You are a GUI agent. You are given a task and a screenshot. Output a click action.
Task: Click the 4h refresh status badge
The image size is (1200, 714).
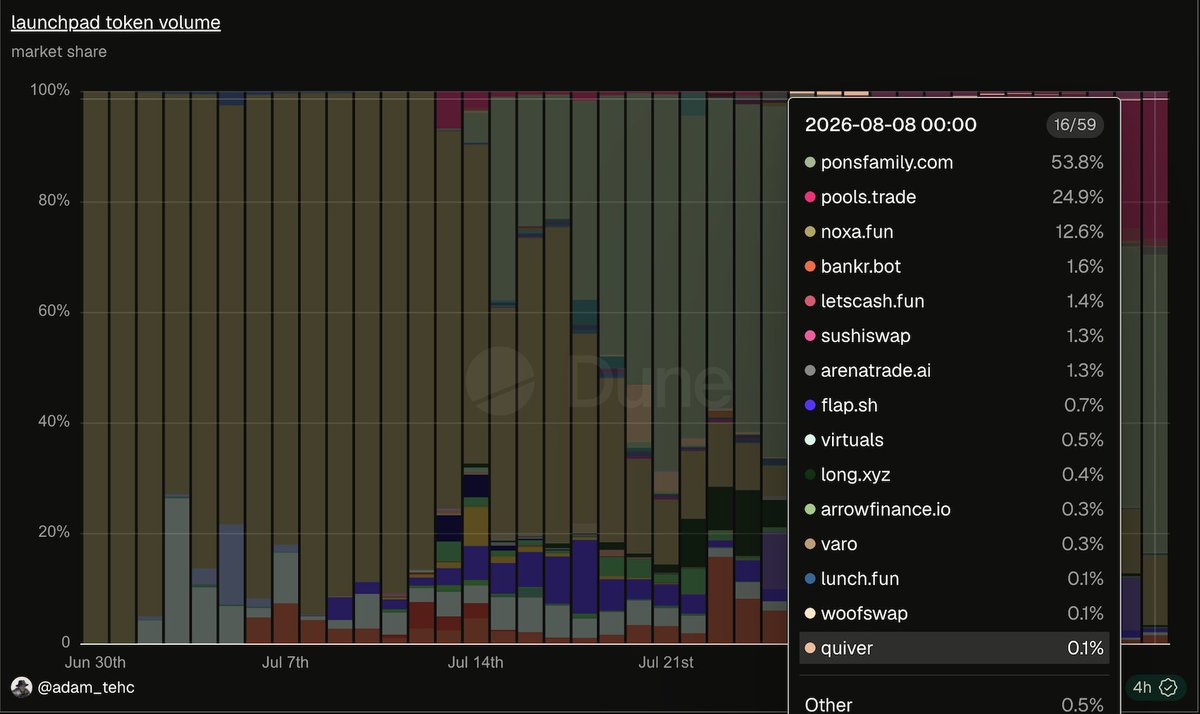click(x=1158, y=687)
